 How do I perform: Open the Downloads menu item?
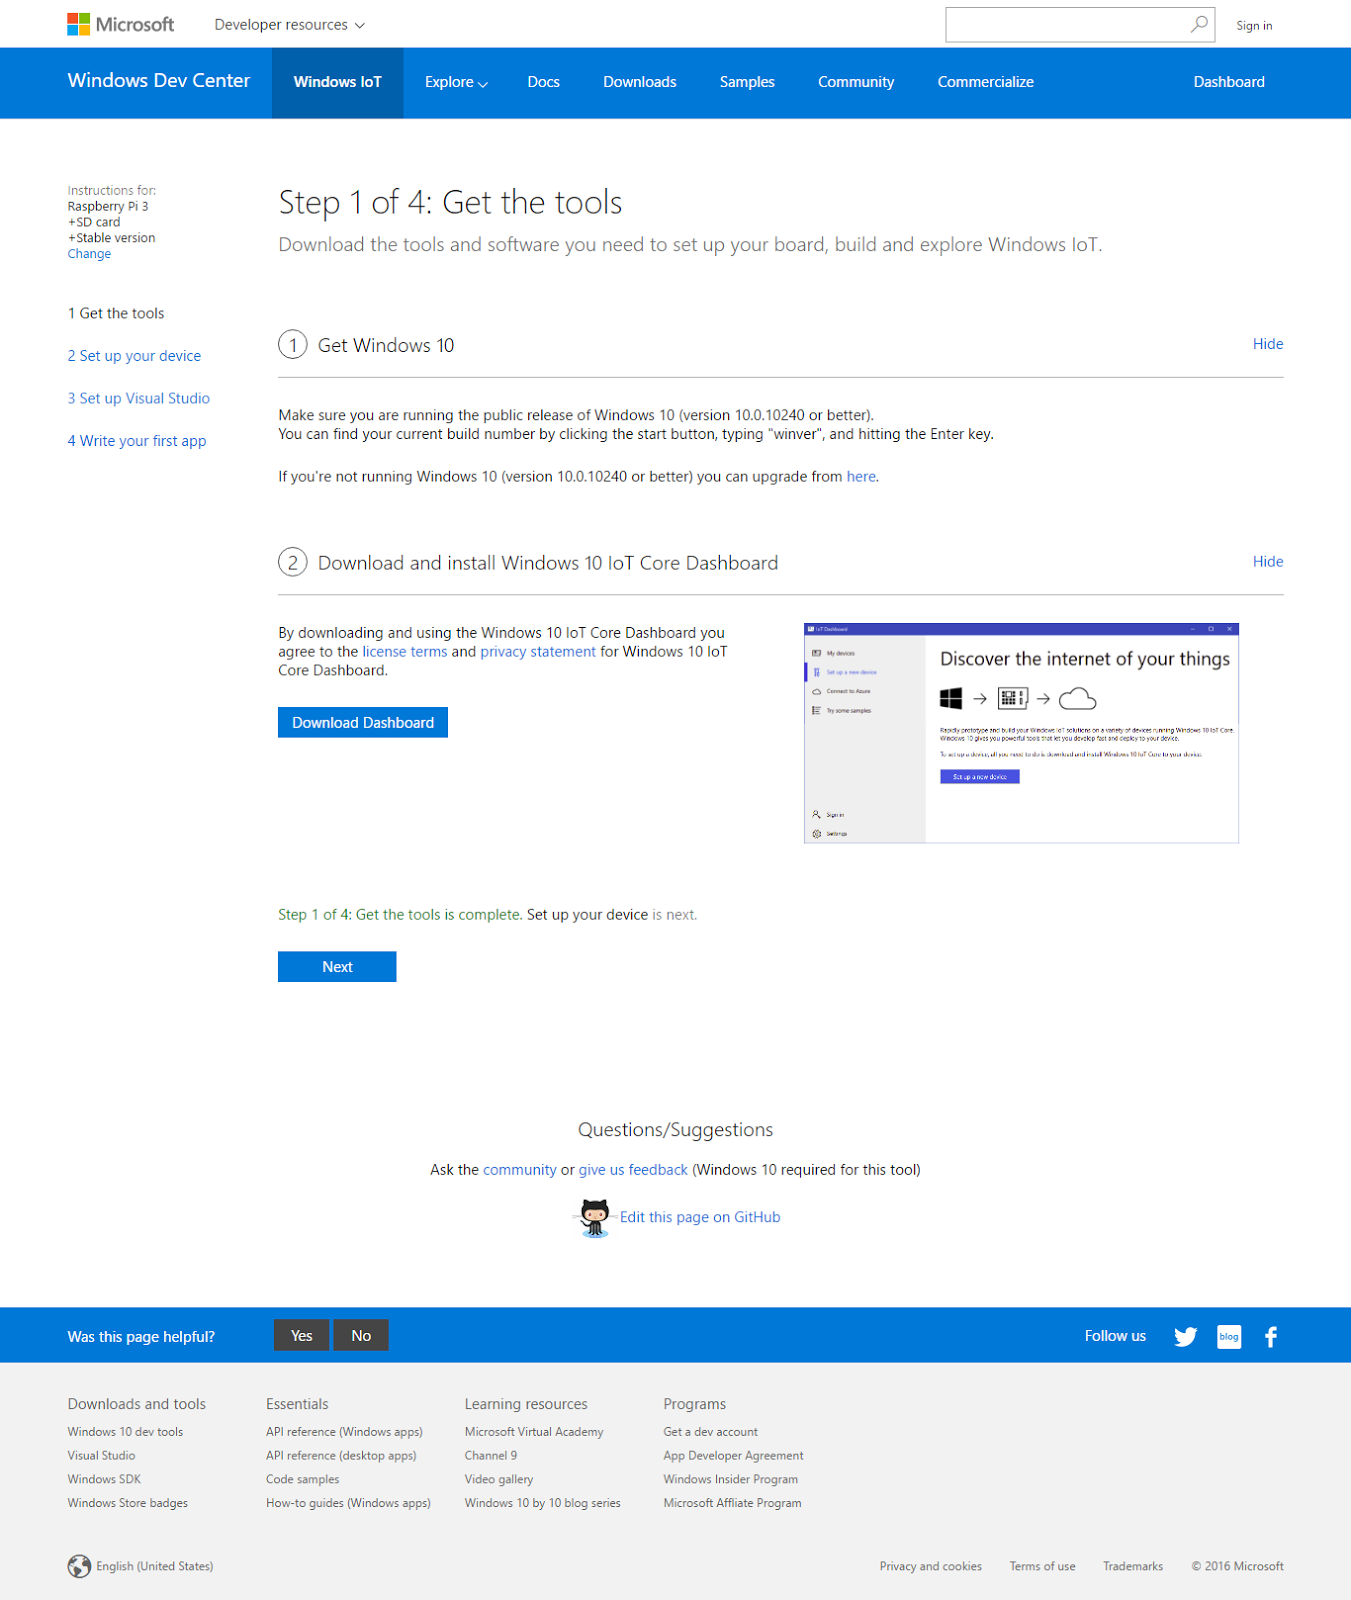click(x=640, y=82)
